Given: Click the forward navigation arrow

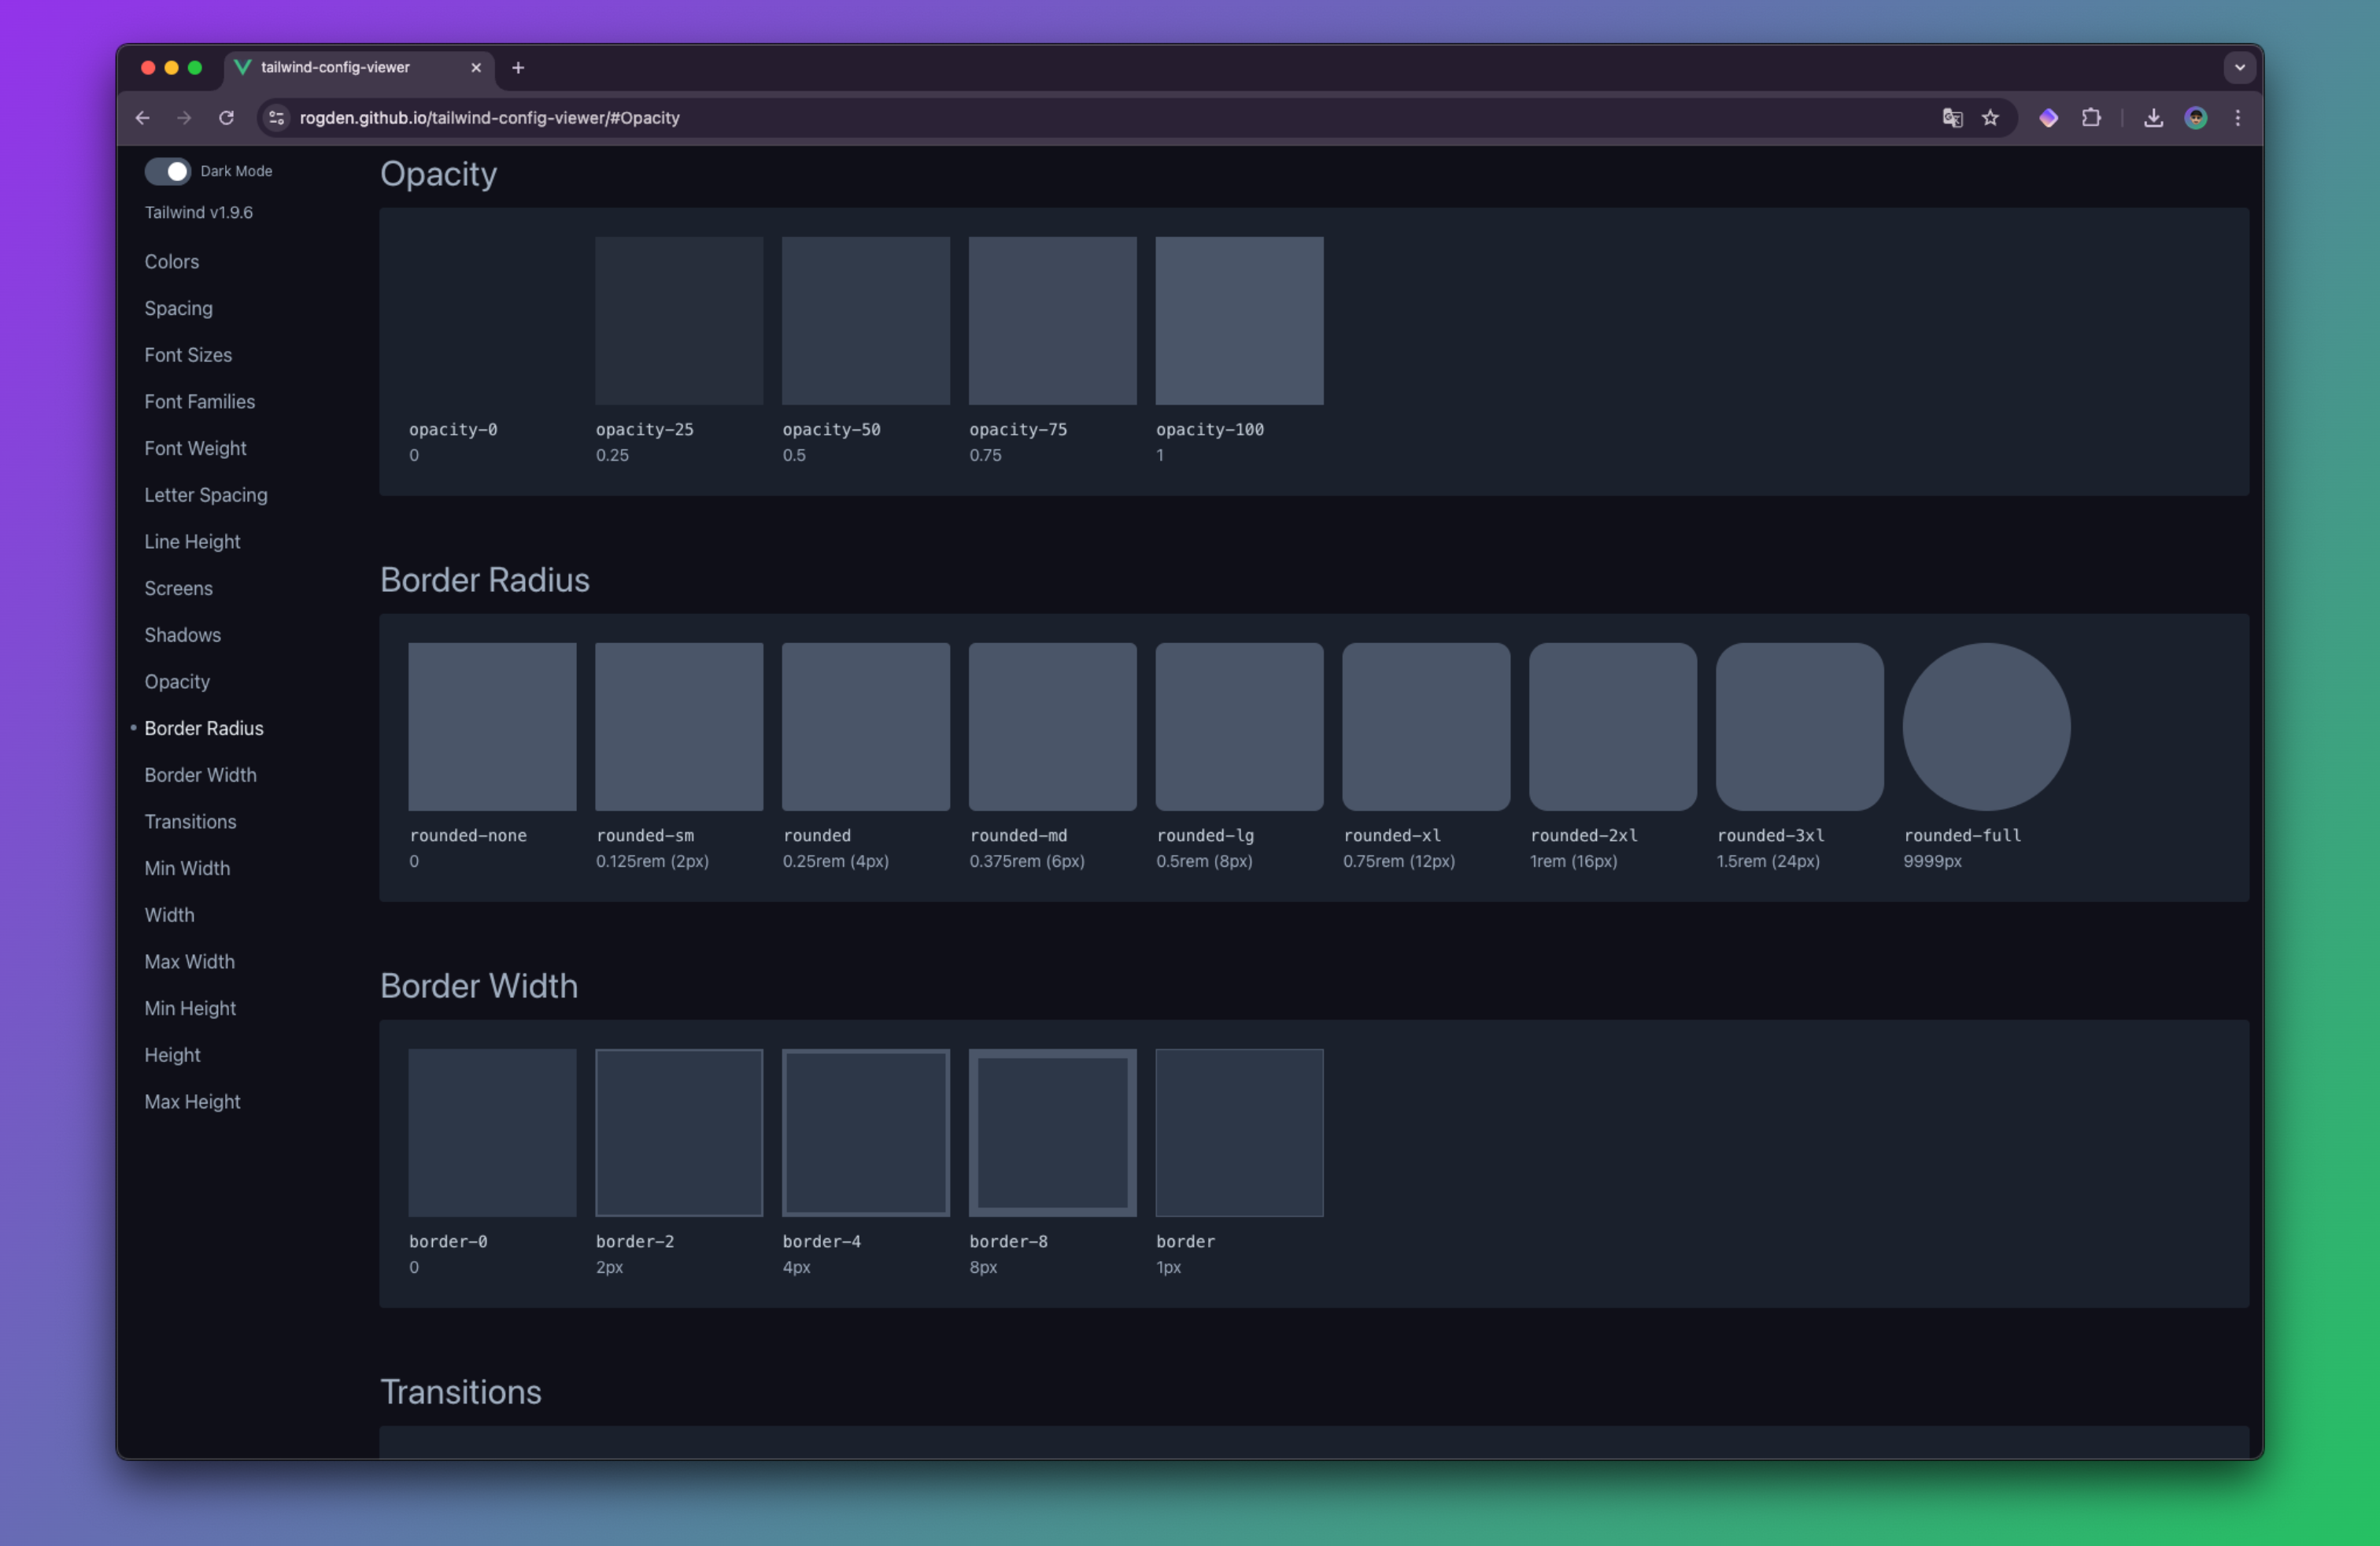Looking at the screenshot, I should (184, 118).
